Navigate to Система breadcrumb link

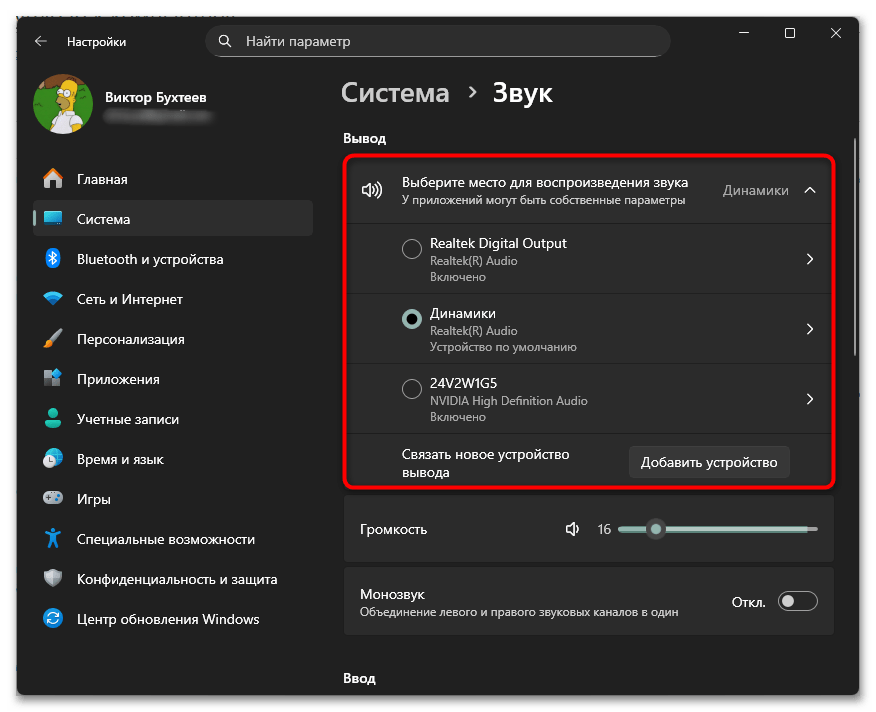pyautogui.click(x=395, y=93)
